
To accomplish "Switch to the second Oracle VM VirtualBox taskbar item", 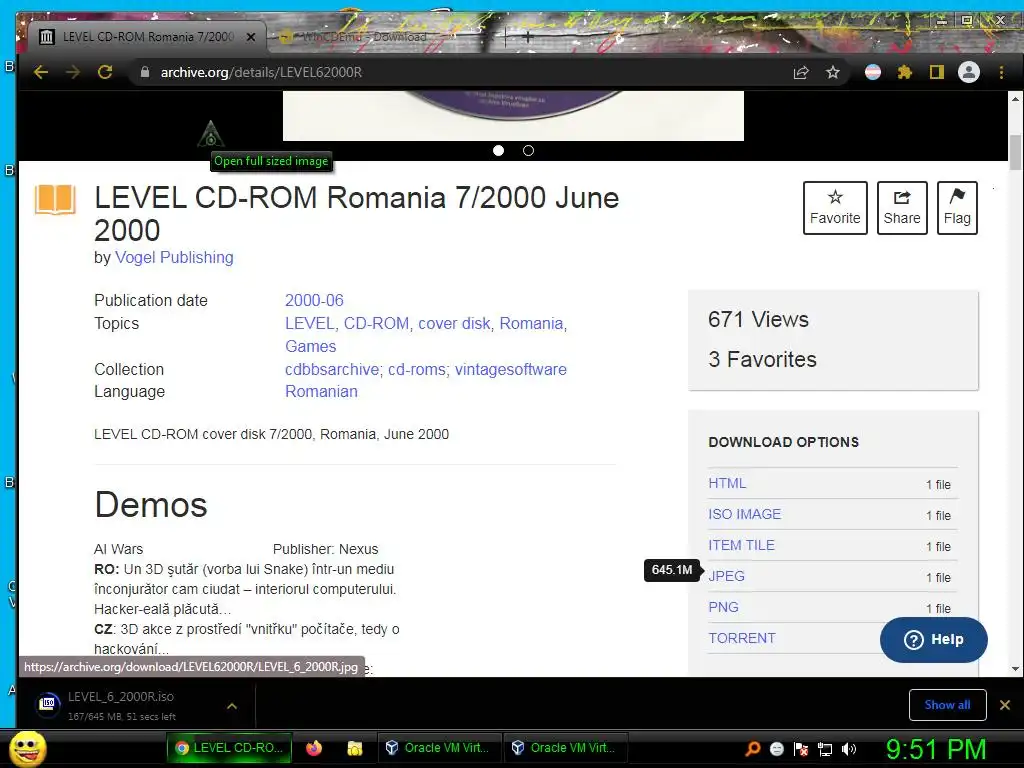I will 566,748.
